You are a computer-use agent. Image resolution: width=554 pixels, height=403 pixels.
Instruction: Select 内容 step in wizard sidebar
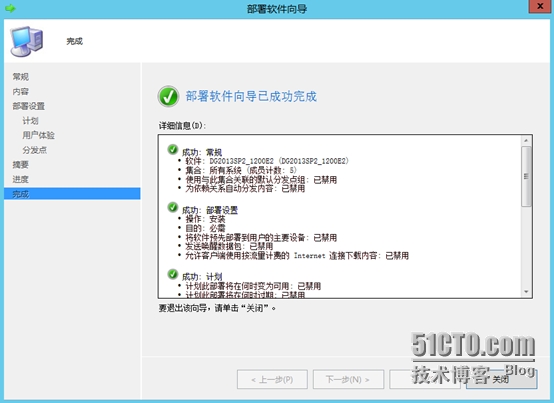click(20, 91)
